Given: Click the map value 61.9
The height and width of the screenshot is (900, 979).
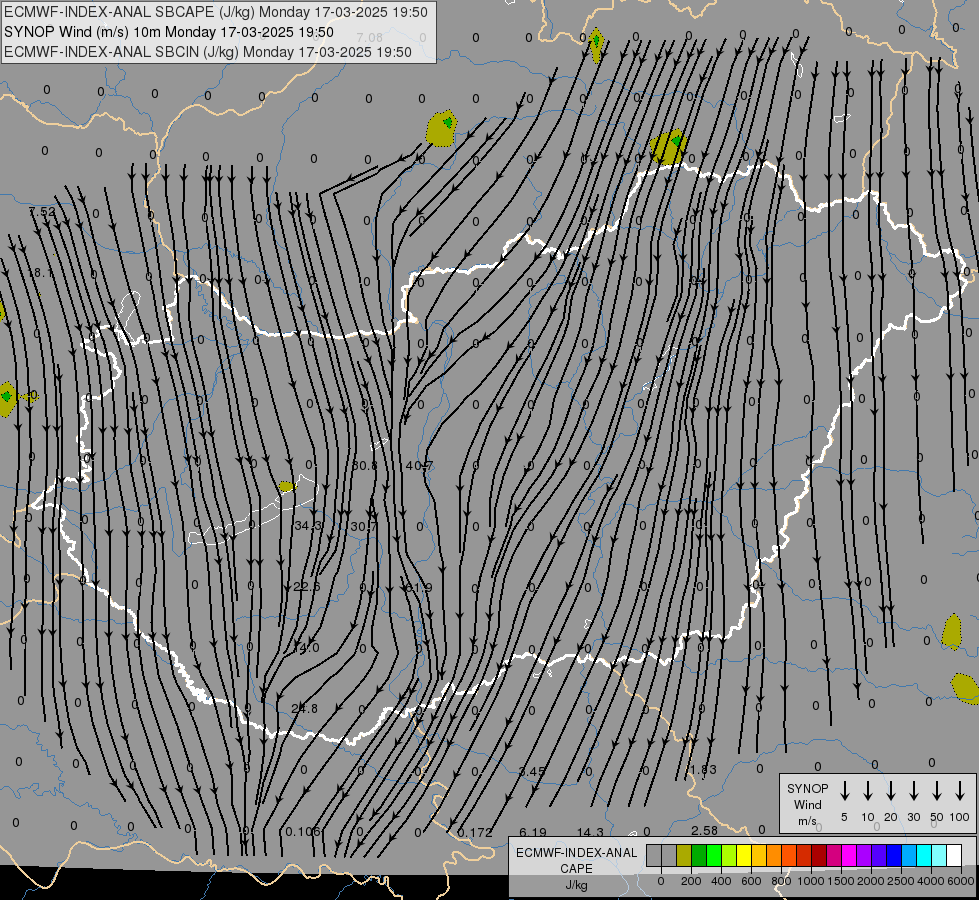Looking at the screenshot, I should (x=418, y=588).
